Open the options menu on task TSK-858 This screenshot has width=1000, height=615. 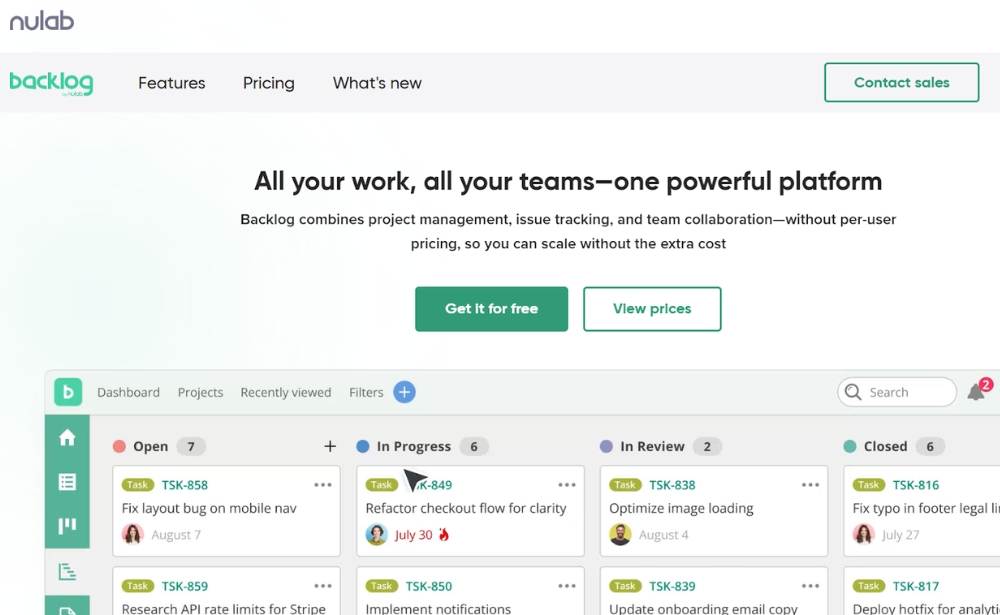click(323, 484)
